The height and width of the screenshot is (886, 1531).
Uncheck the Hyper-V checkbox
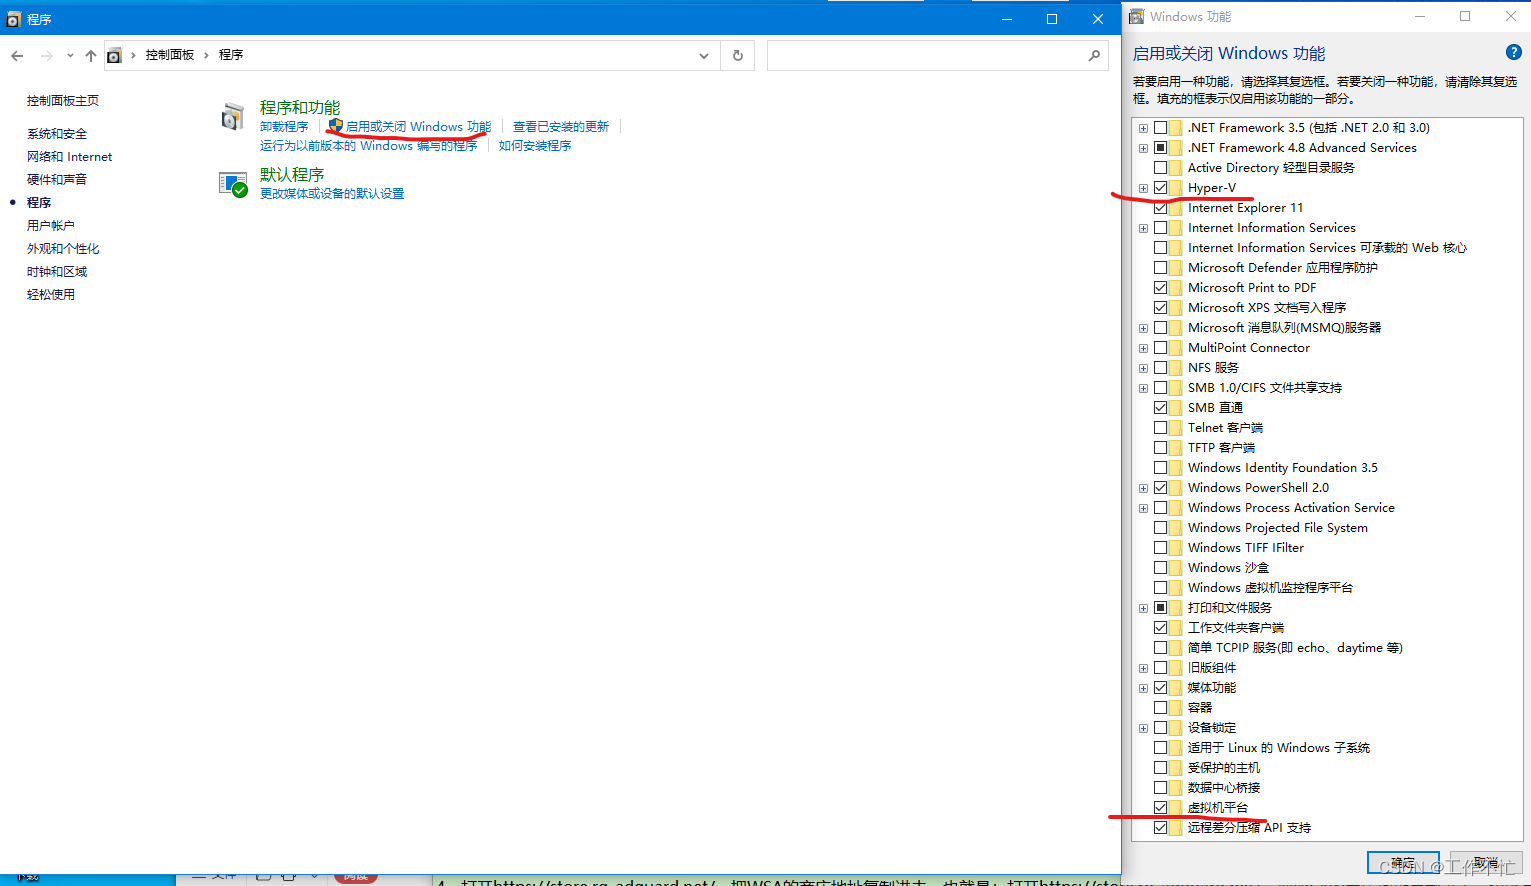[x=1161, y=188]
